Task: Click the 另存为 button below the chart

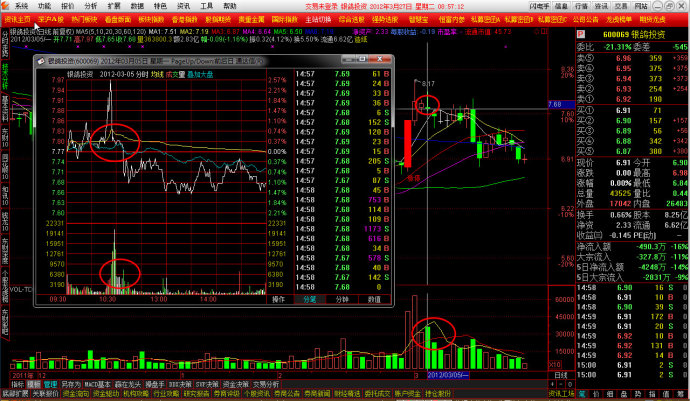Action: (71, 384)
